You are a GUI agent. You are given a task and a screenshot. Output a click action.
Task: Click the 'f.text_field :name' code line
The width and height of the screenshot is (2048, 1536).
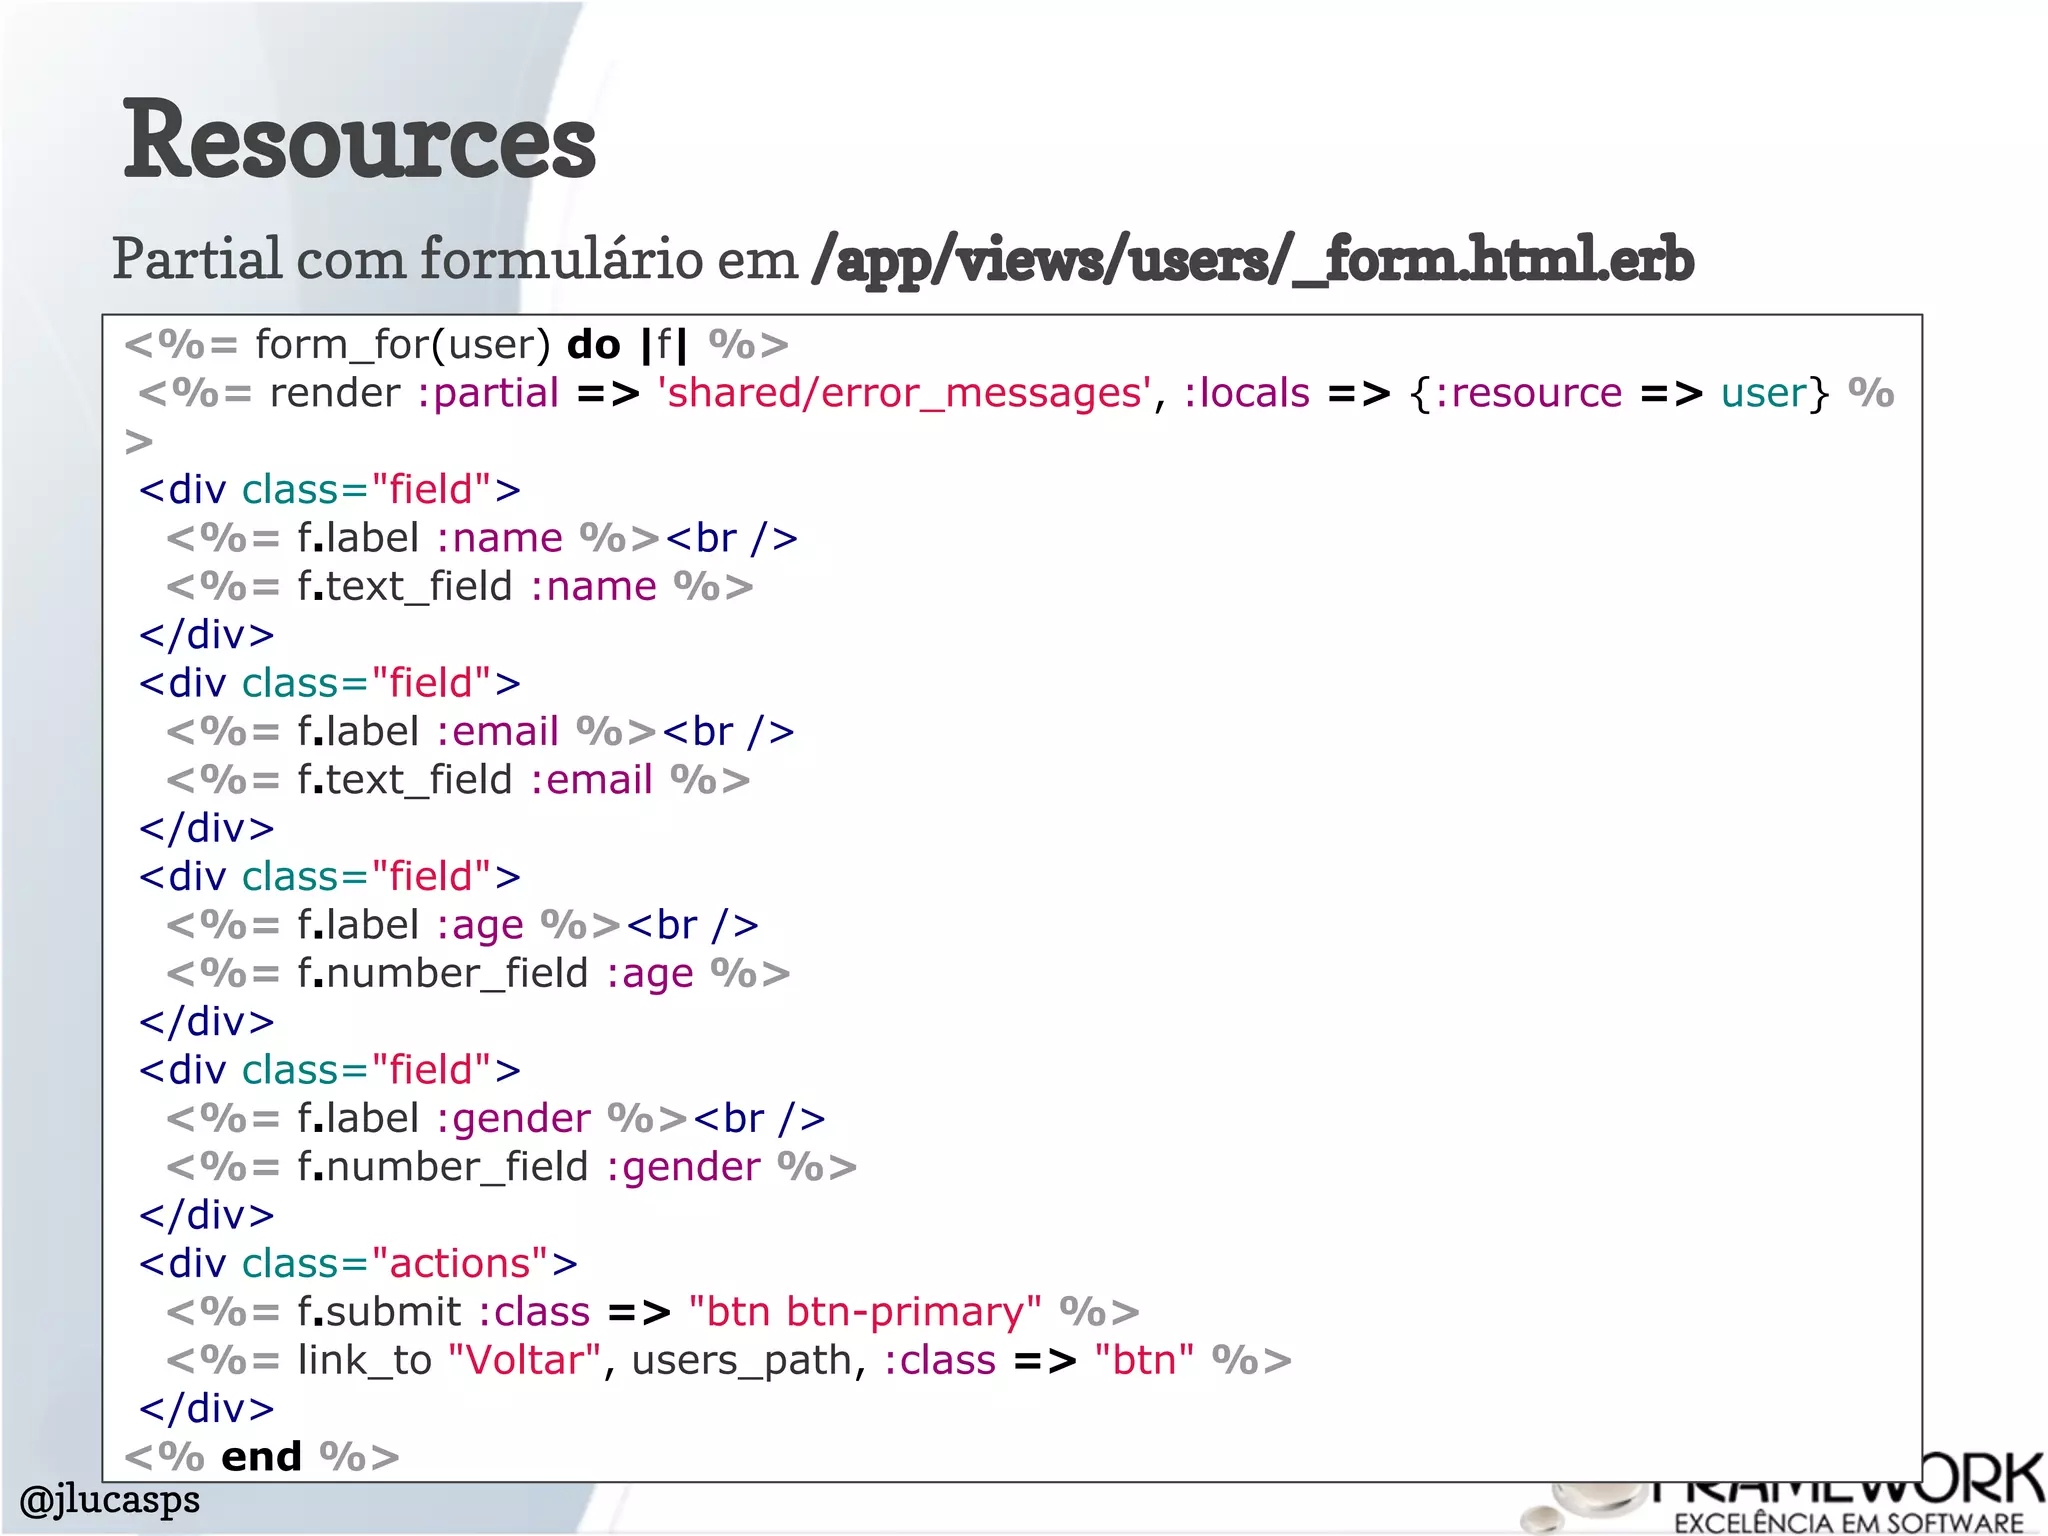coord(460,586)
